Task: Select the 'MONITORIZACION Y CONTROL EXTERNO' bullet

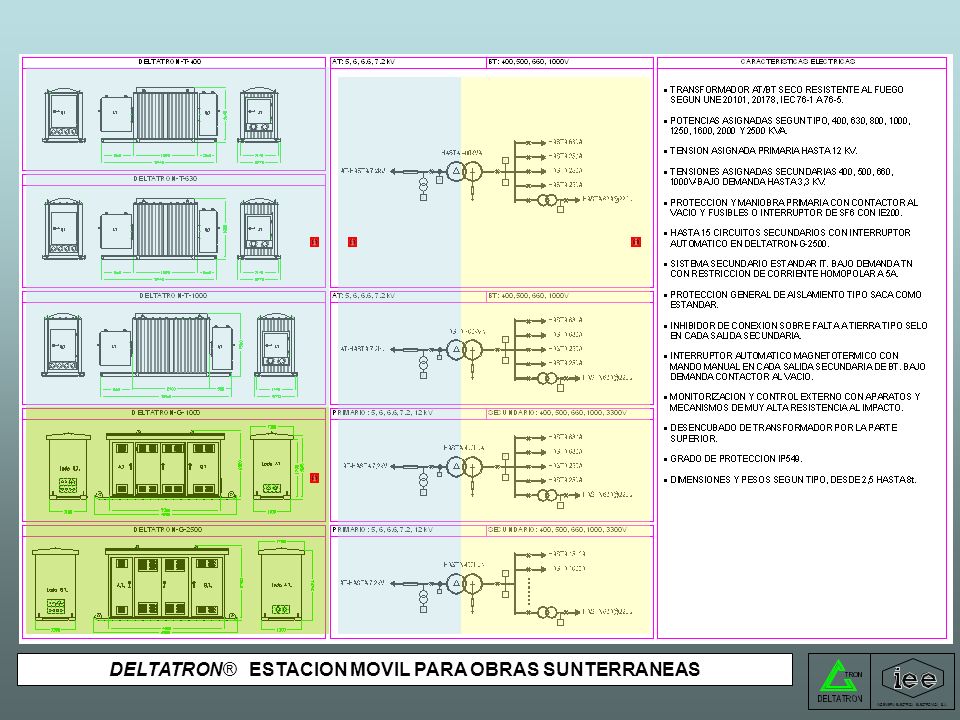Action: [793, 402]
